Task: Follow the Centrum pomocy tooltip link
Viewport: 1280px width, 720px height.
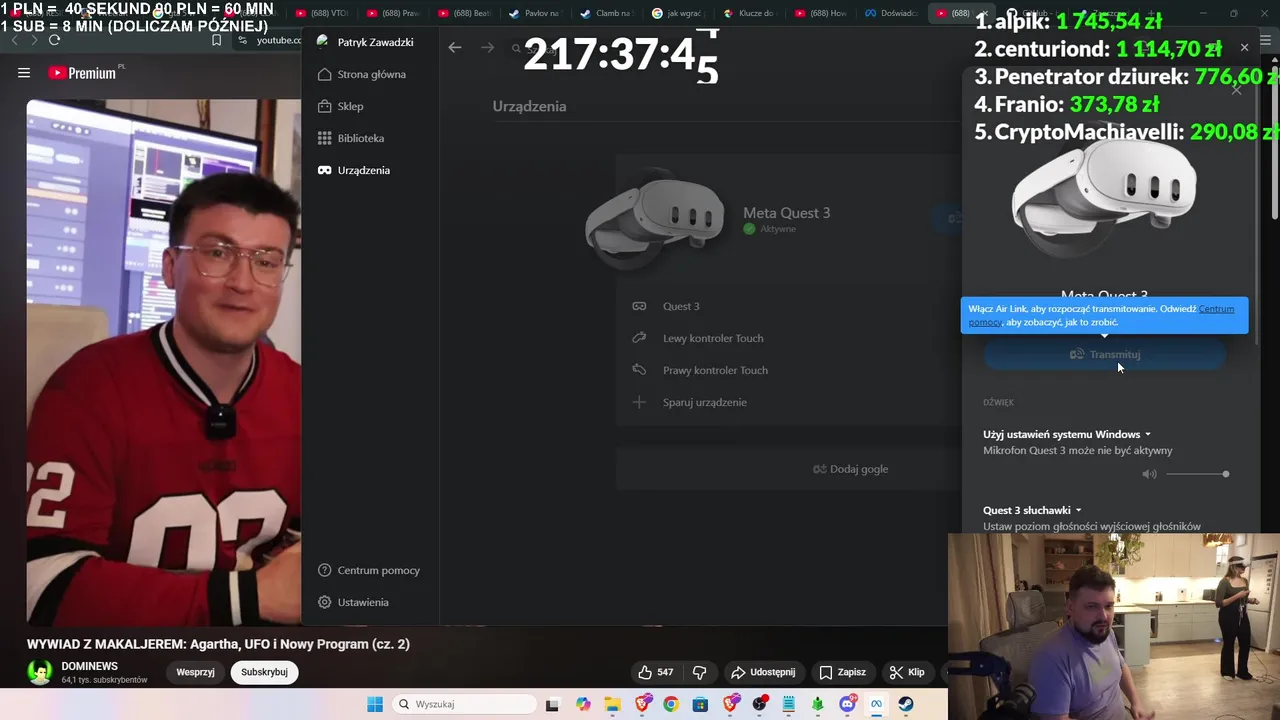Action: pyautogui.click(x=1215, y=309)
